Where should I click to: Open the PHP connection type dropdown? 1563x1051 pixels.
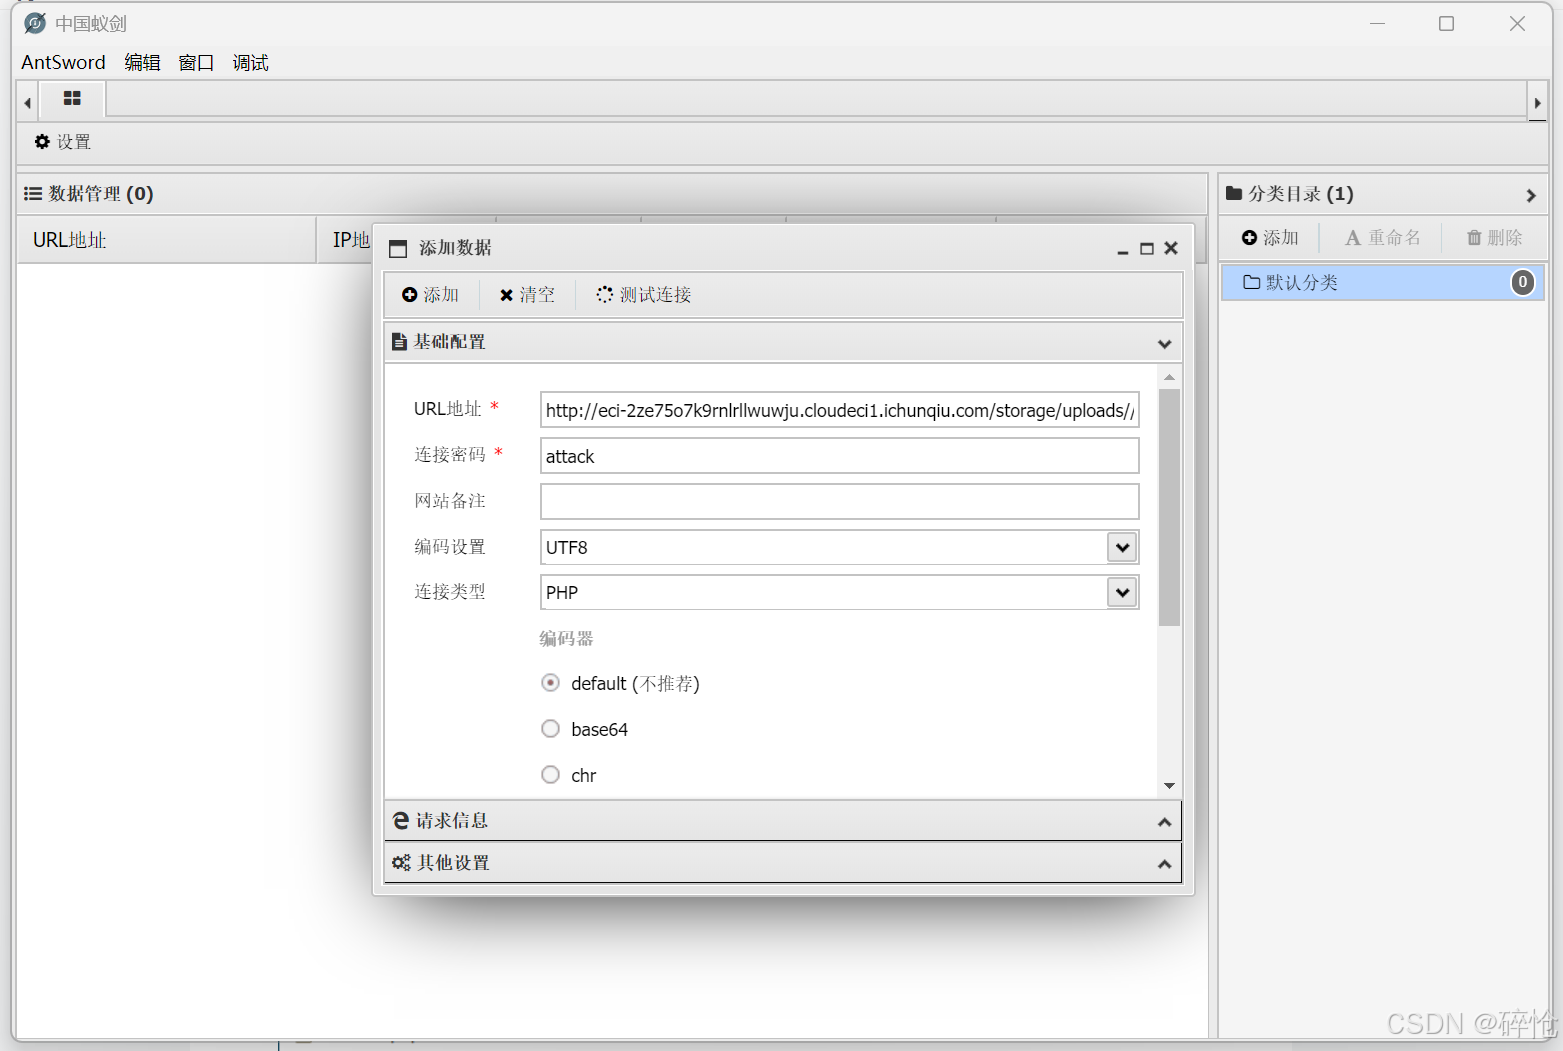pos(1121,592)
